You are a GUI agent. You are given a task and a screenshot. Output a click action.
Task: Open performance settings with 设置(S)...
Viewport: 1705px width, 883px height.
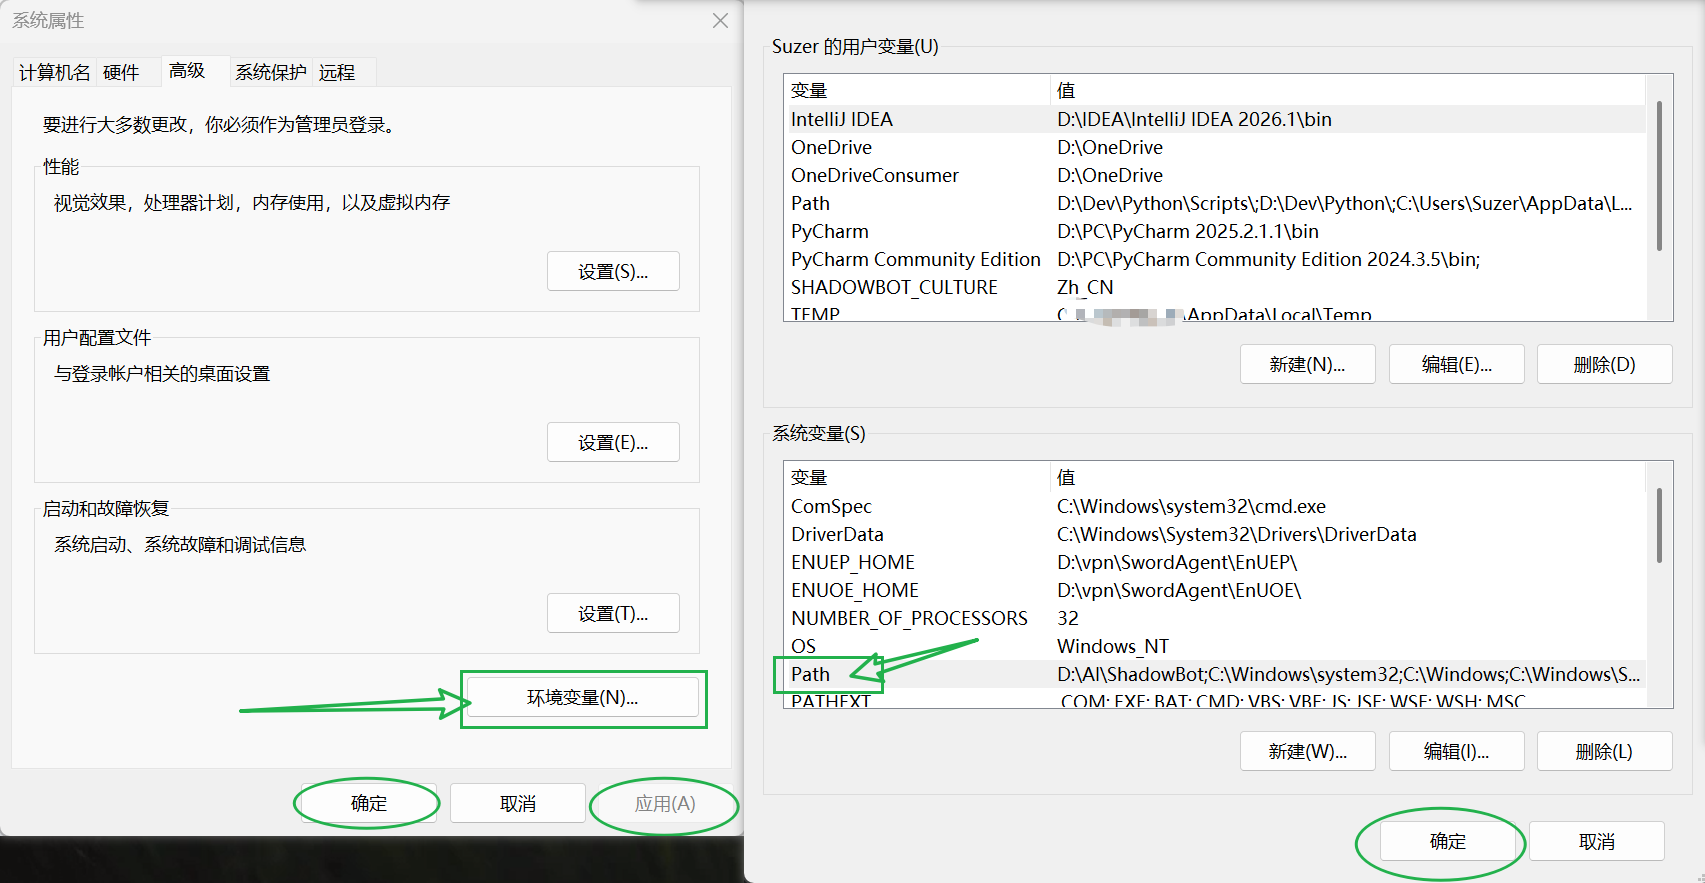[613, 272]
